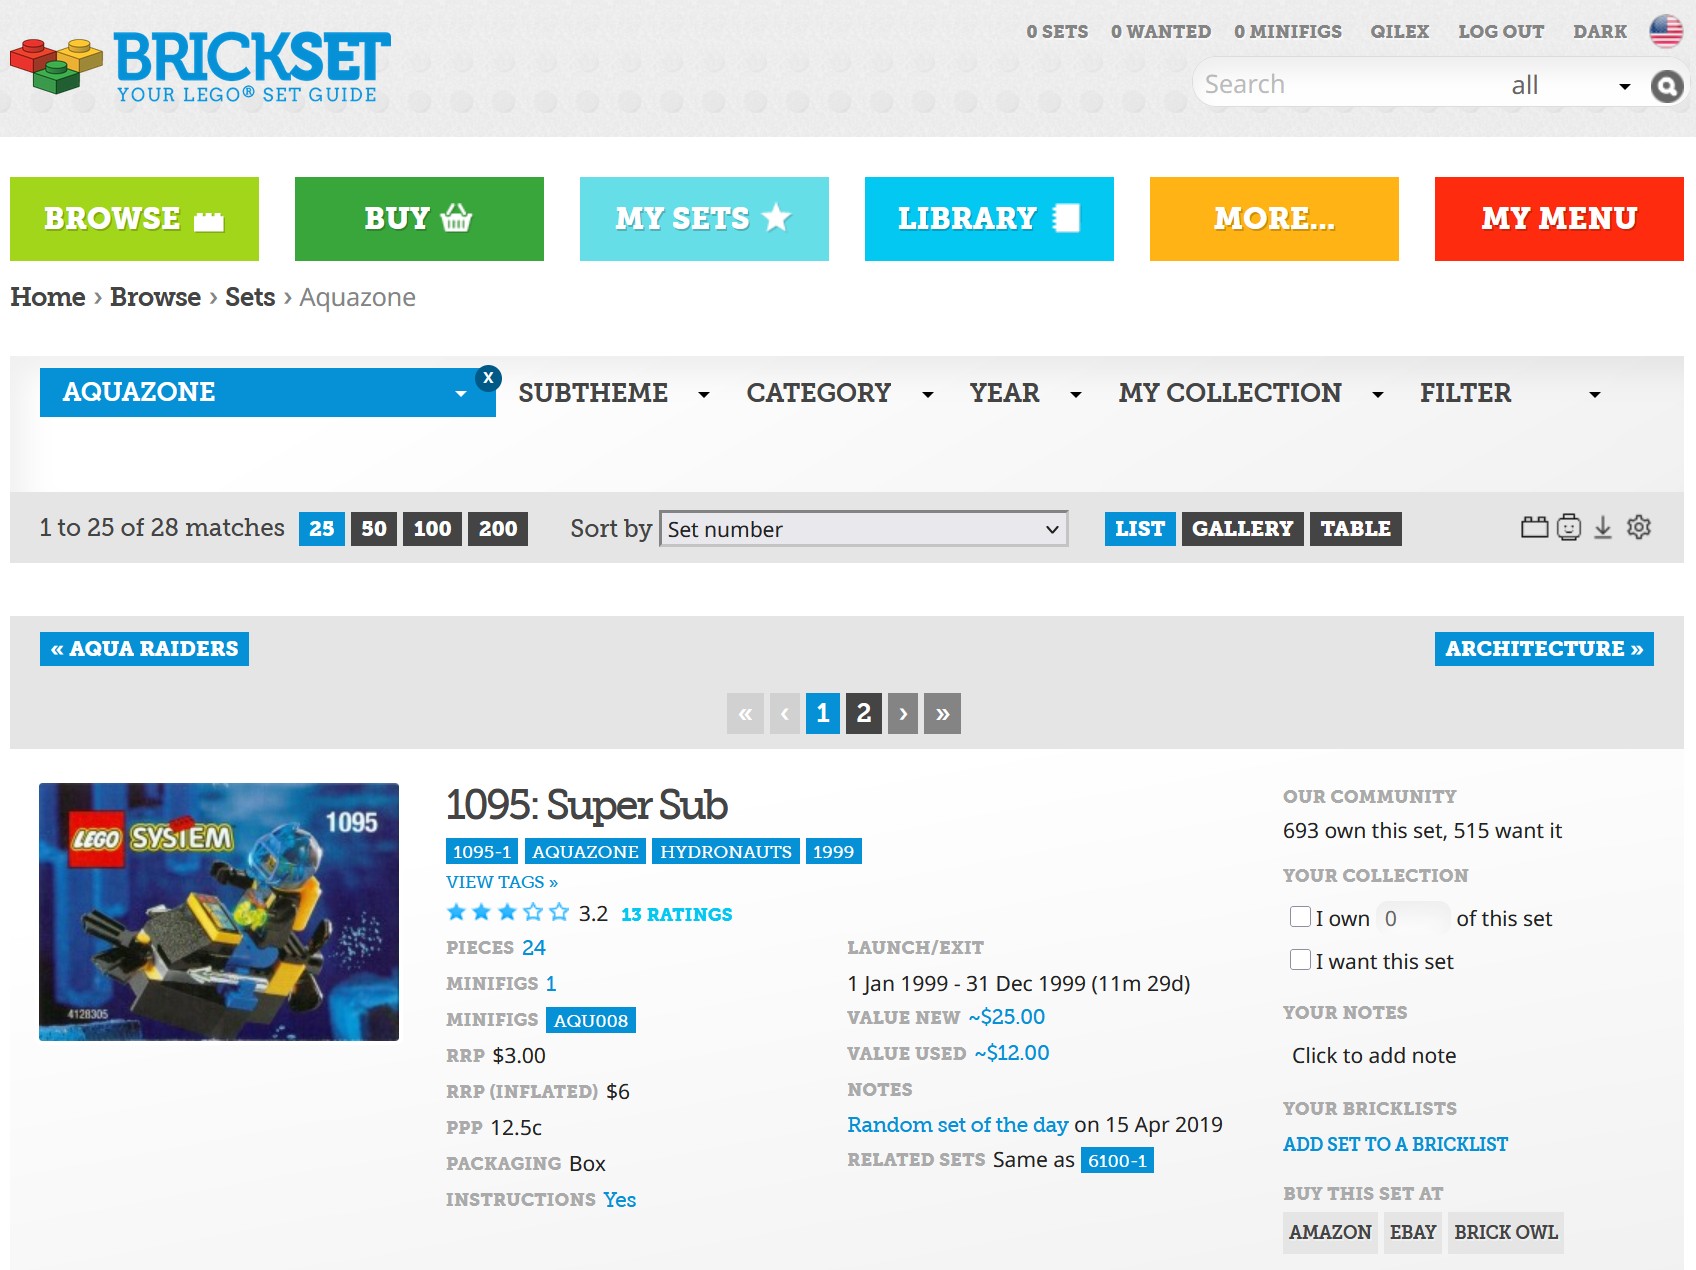Click Browse in breadcrumb

coord(156,297)
